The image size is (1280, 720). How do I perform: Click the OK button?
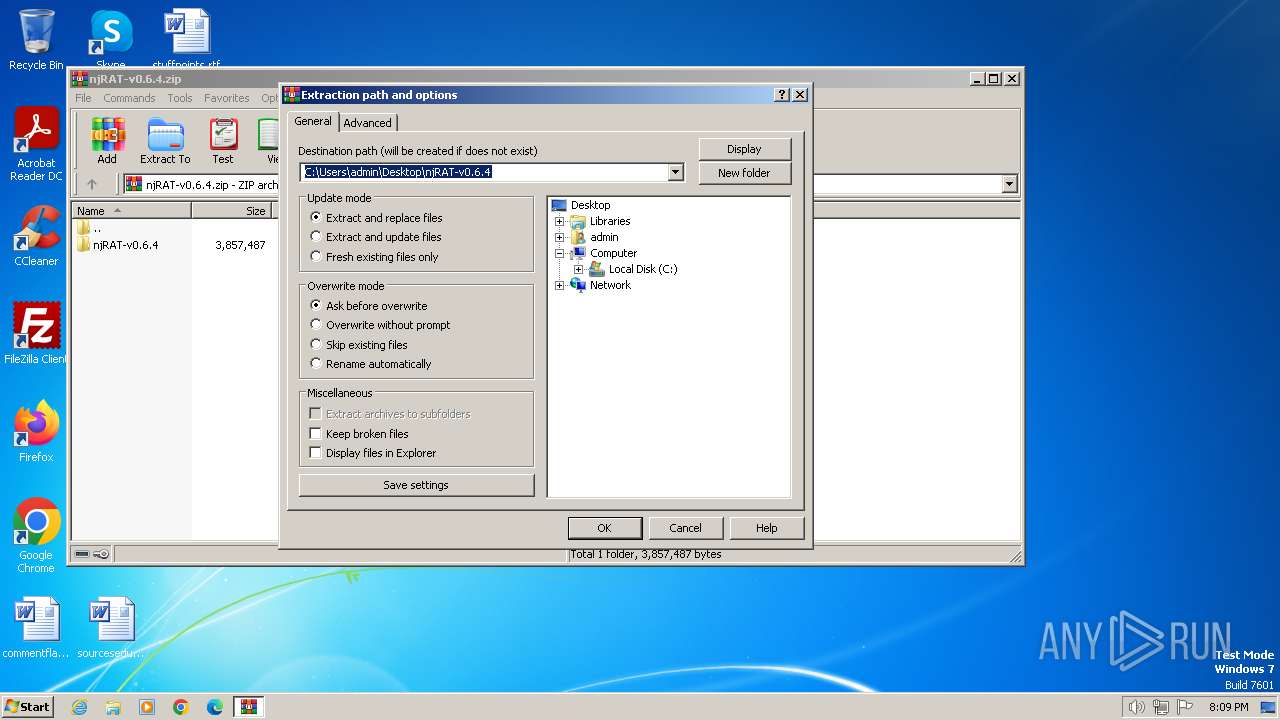(604, 528)
